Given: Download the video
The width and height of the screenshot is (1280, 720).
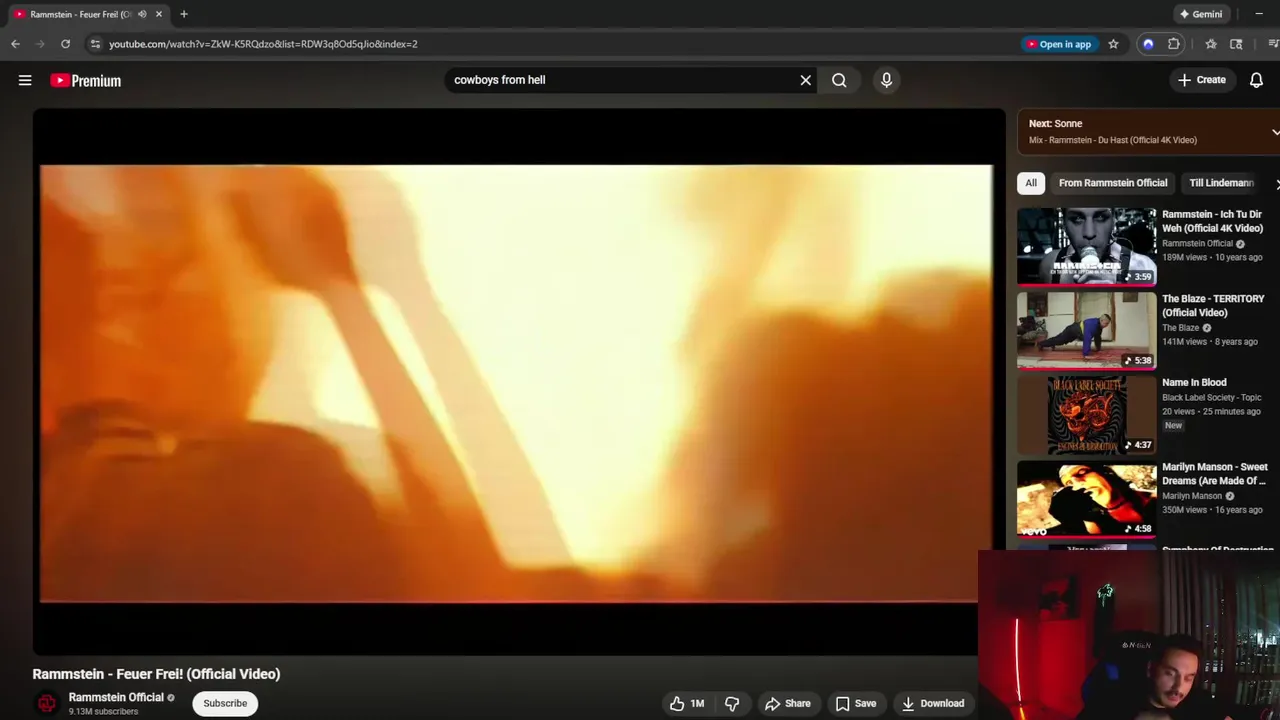Looking at the screenshot, I should pos(933,703).
